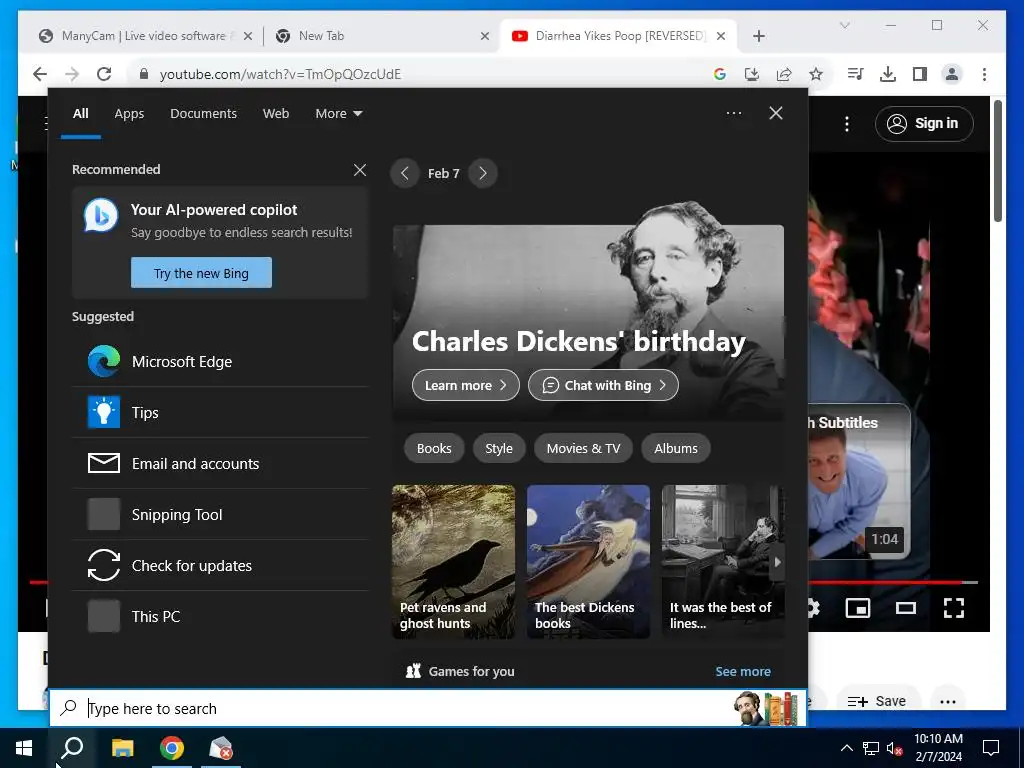Open the taskbar clock showing 10:10 AM
1024x768 pixels.
(938, 748)
